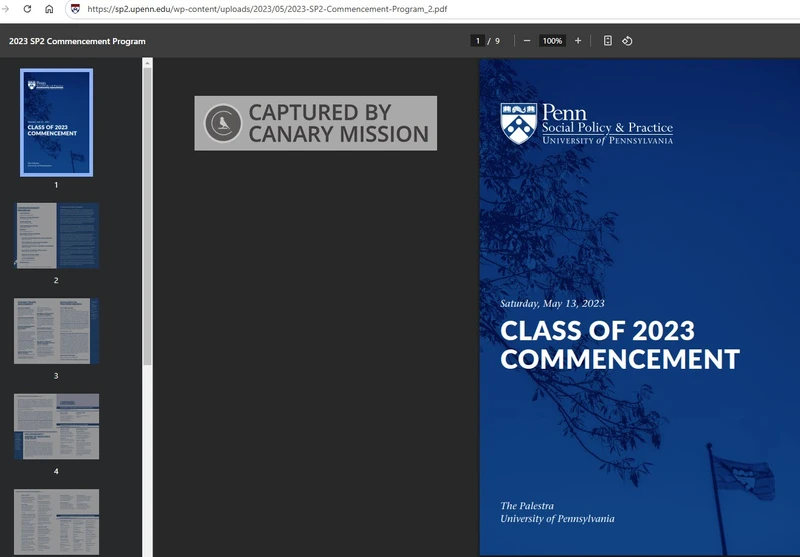Jump to page 2 thumbnail
This screenshot has height=557, width=800.
56,236
